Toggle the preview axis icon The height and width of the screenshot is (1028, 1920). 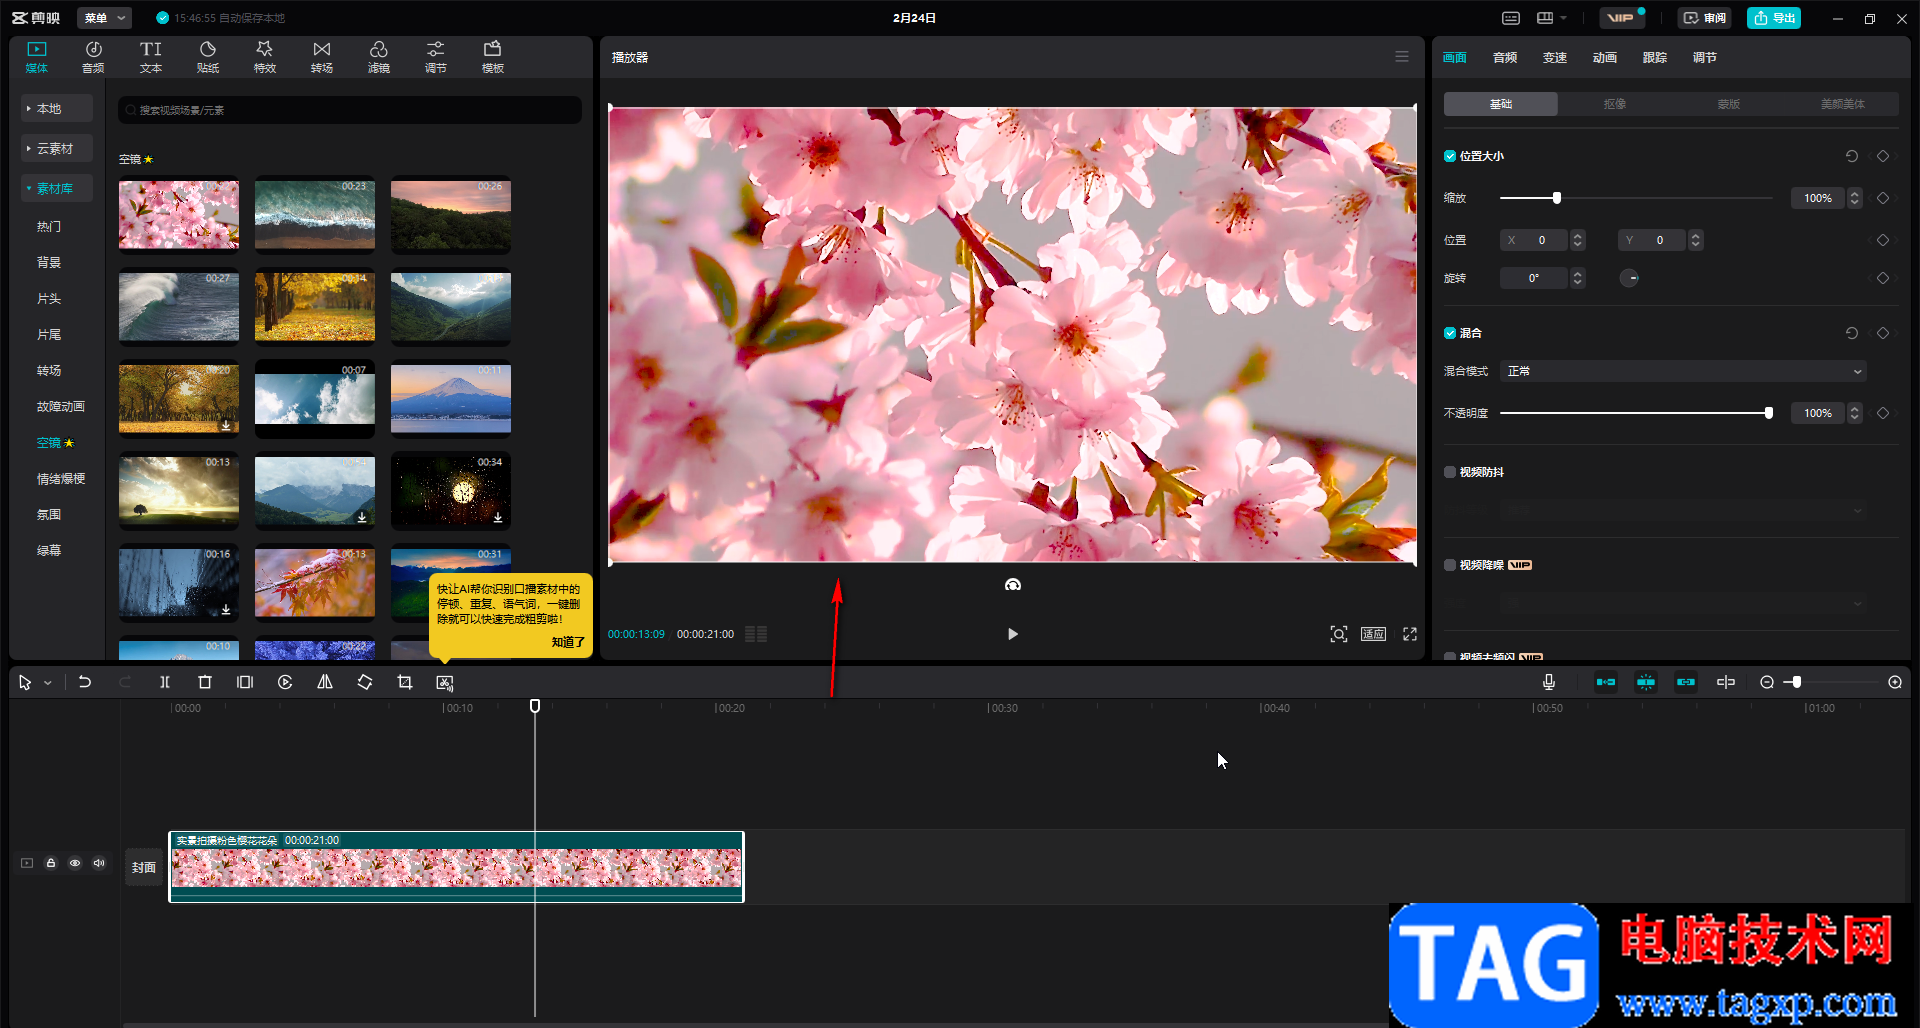[1726, 682]
